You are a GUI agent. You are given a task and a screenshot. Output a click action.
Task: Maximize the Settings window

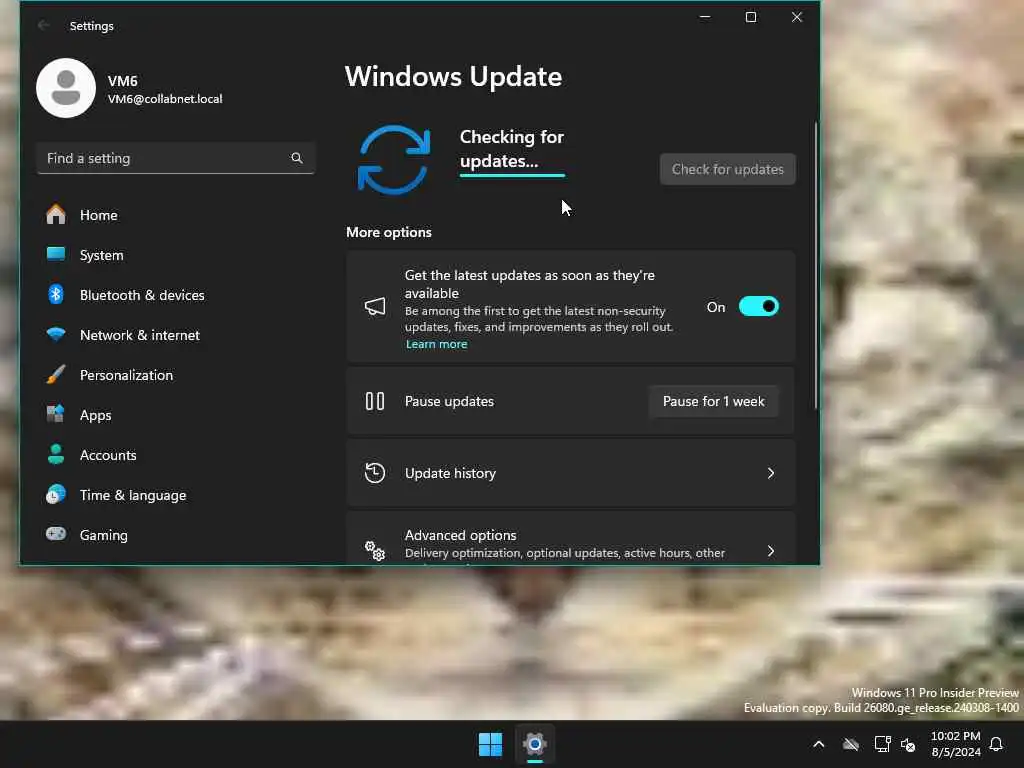point(751,17)
